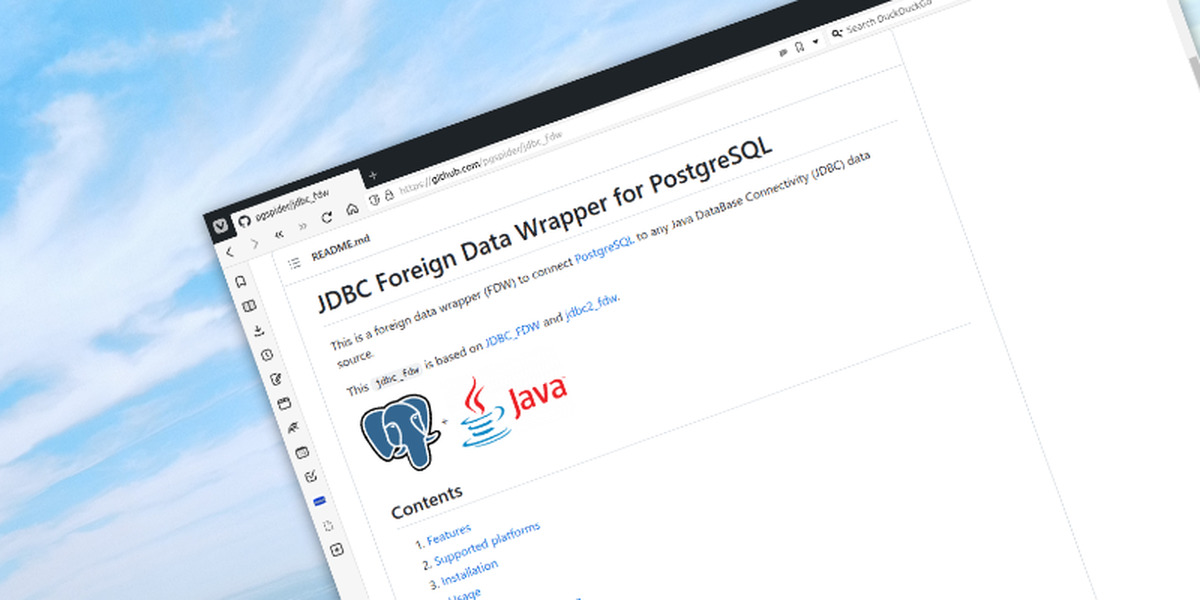Open the README outline list button

pos(294,263)
